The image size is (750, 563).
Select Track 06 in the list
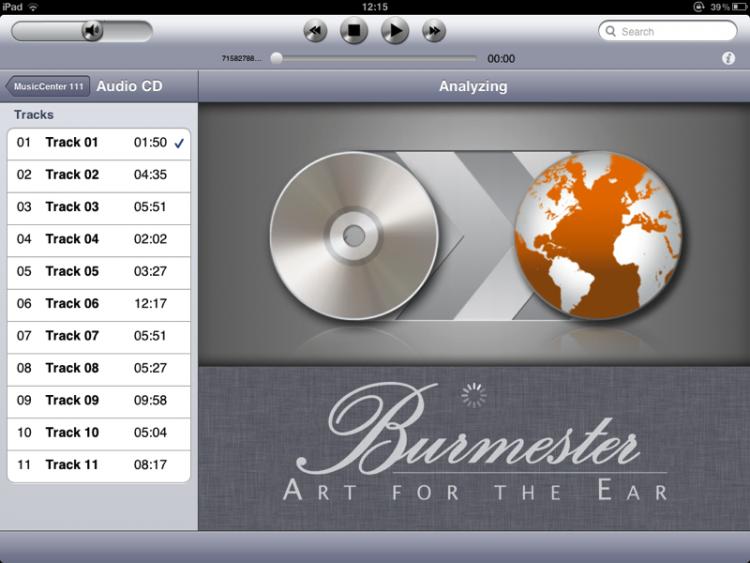(x=99, y=304)
